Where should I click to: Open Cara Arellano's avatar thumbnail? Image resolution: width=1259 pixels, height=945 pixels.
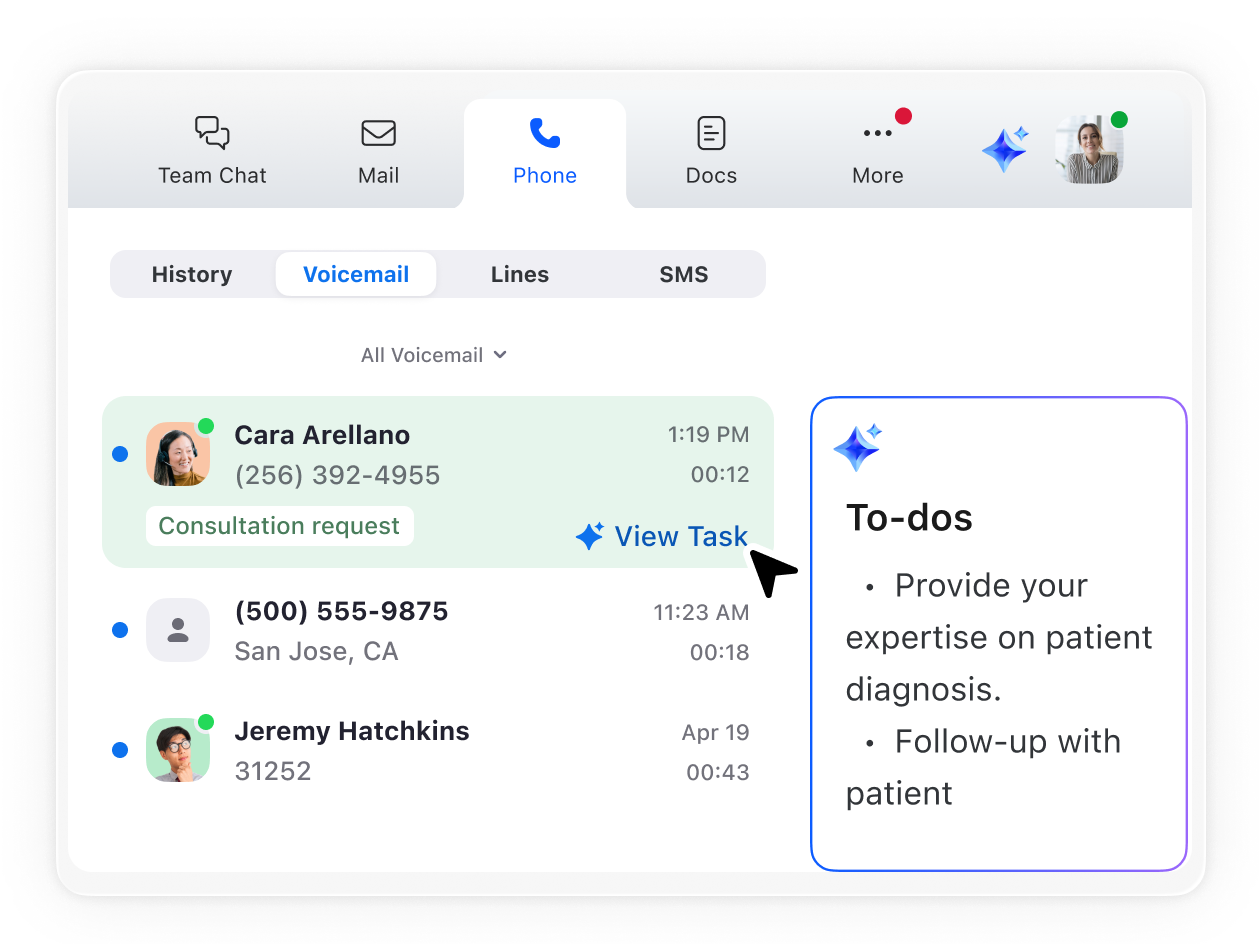click(x=178, y=454)
